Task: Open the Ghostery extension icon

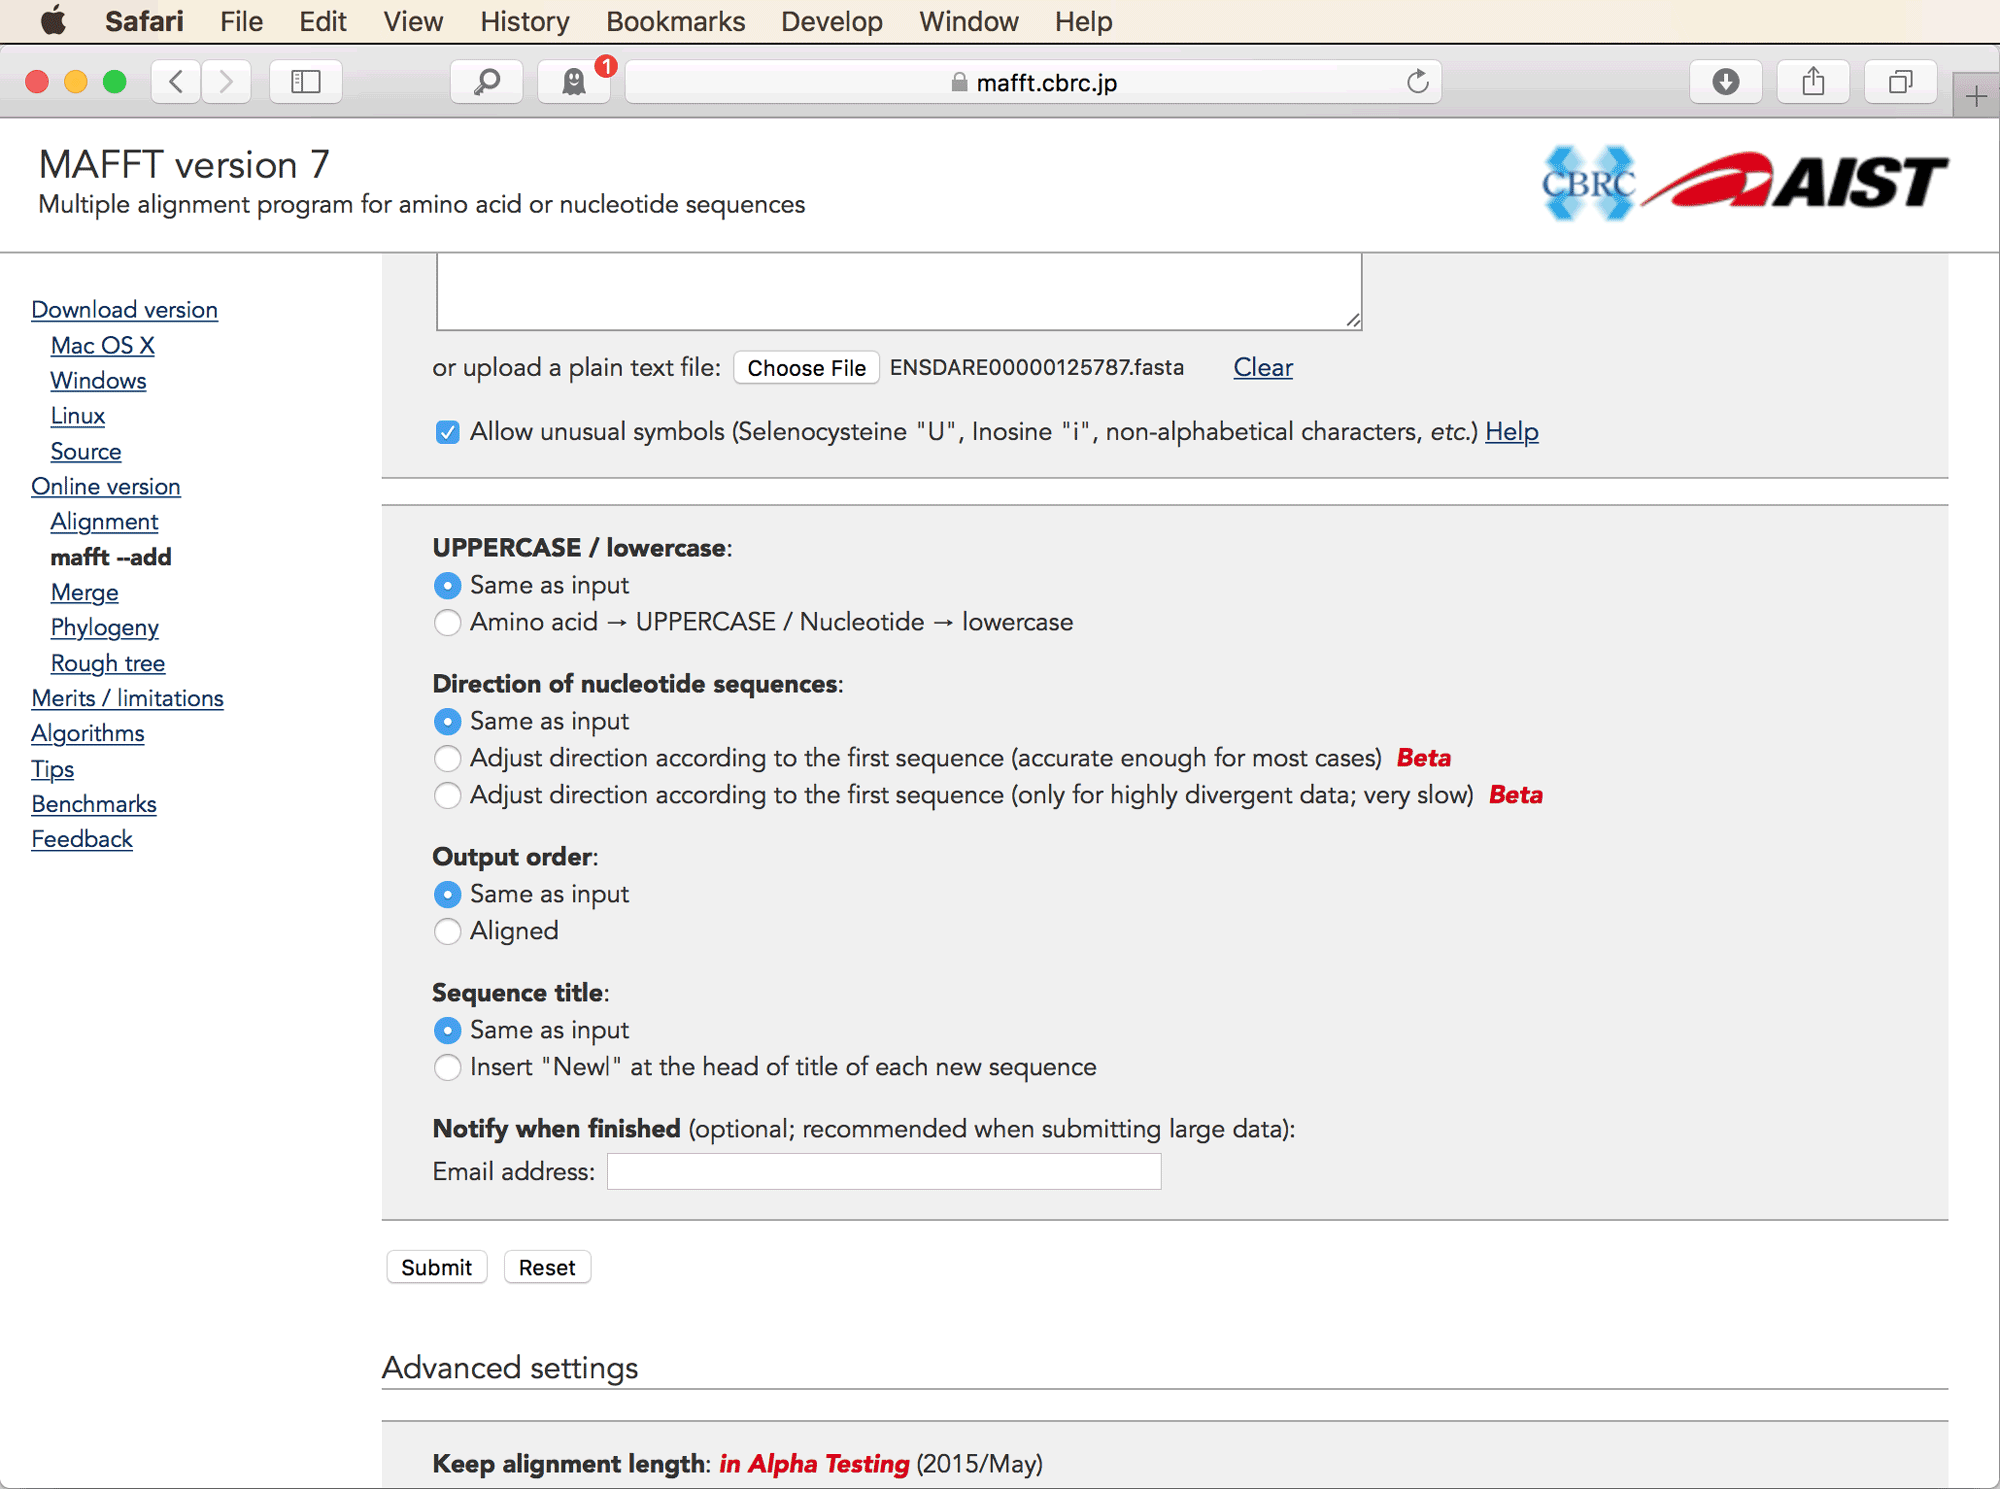Action: 574,82
